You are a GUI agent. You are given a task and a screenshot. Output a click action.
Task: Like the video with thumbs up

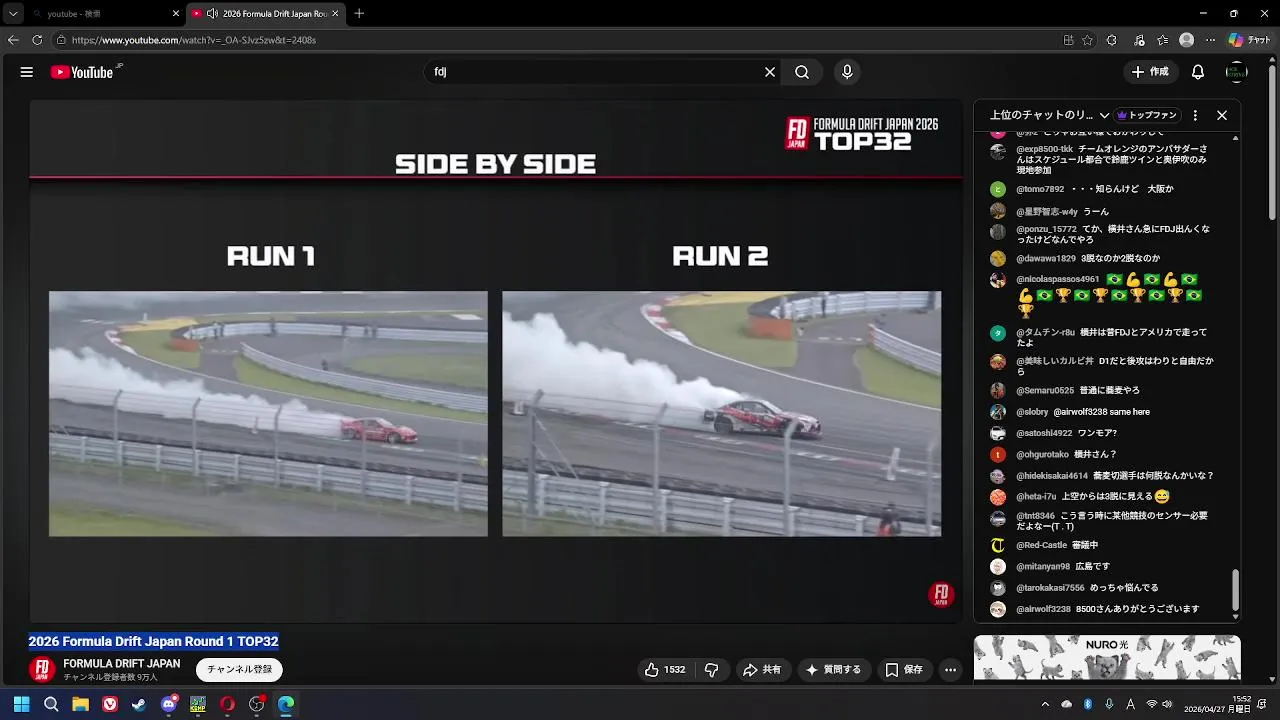664,670
